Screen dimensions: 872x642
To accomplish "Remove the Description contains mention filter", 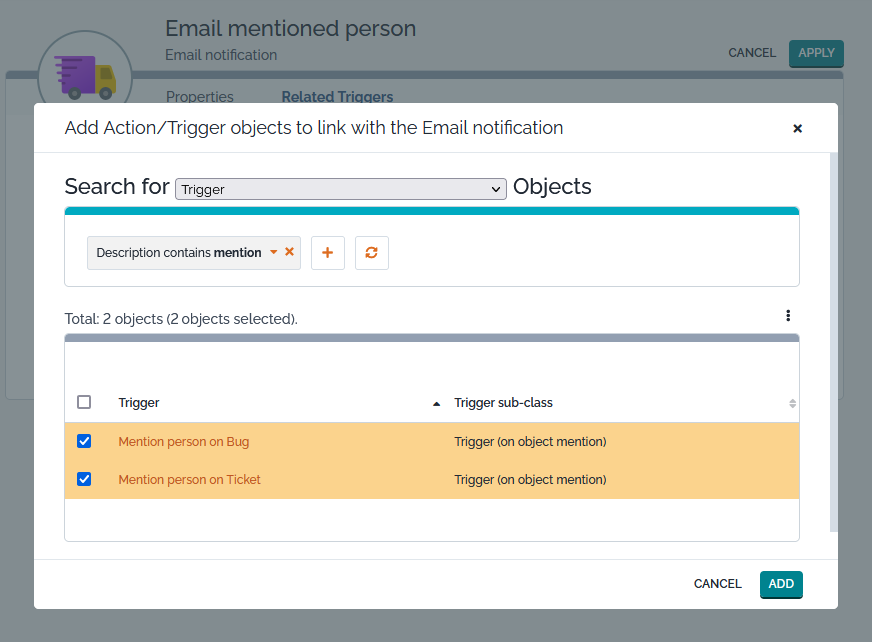I will (x=289, y=253).
